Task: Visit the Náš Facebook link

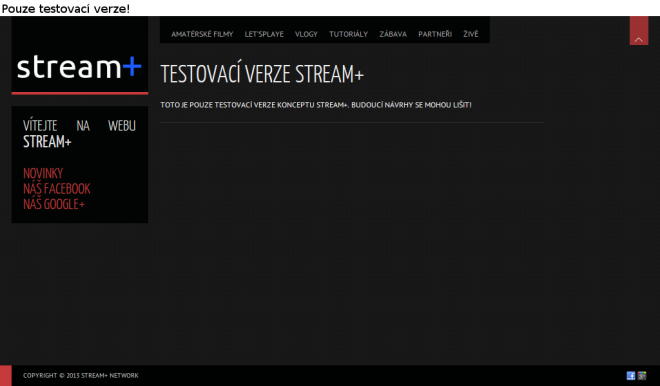Action: (57, 189)
